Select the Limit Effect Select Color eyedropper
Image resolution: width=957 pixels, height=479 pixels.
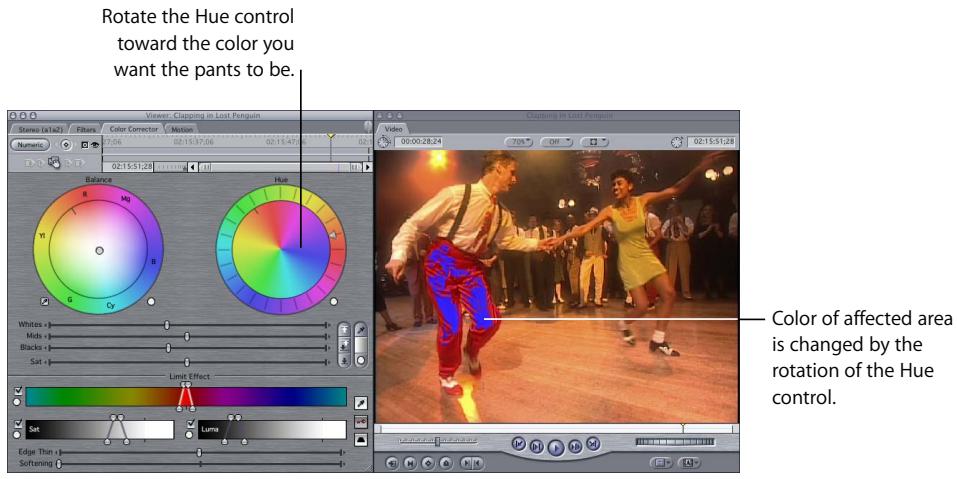click(361, 403)
